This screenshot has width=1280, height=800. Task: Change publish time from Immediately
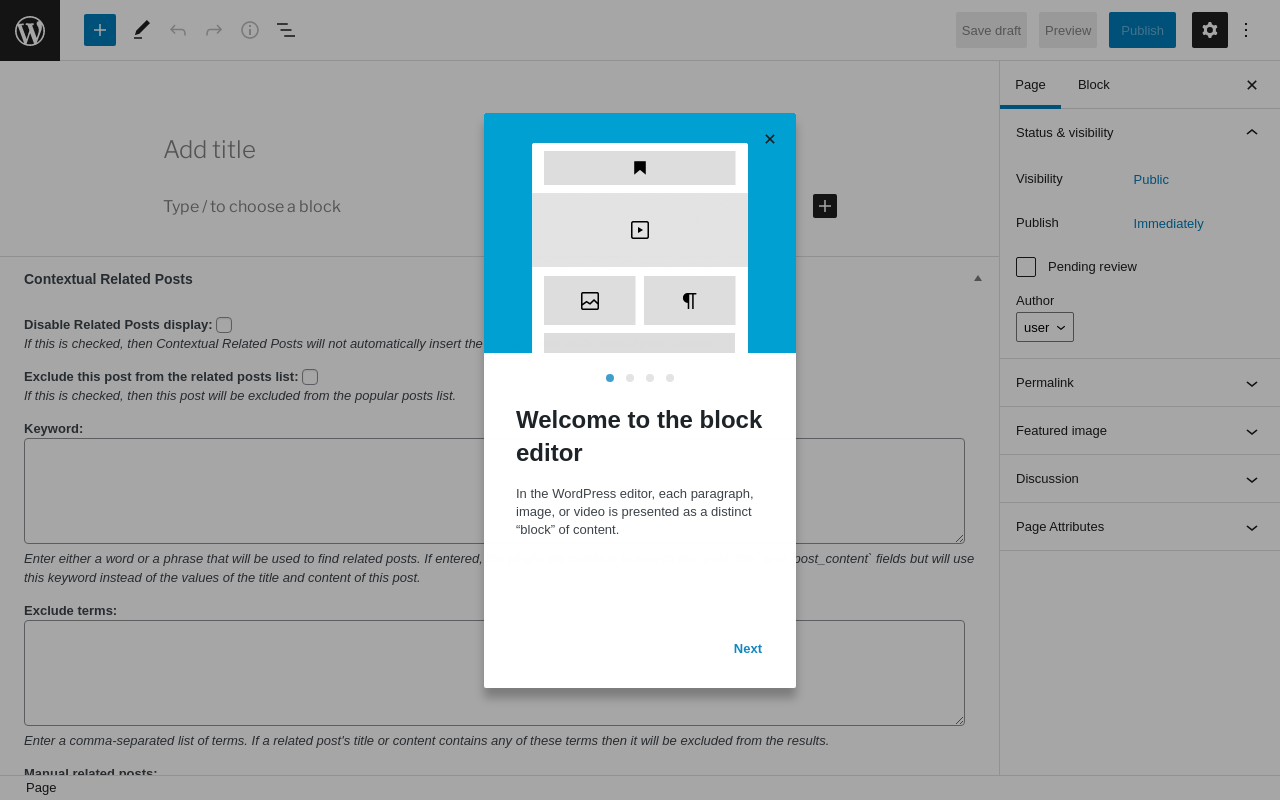click(x=1168, y=224)
